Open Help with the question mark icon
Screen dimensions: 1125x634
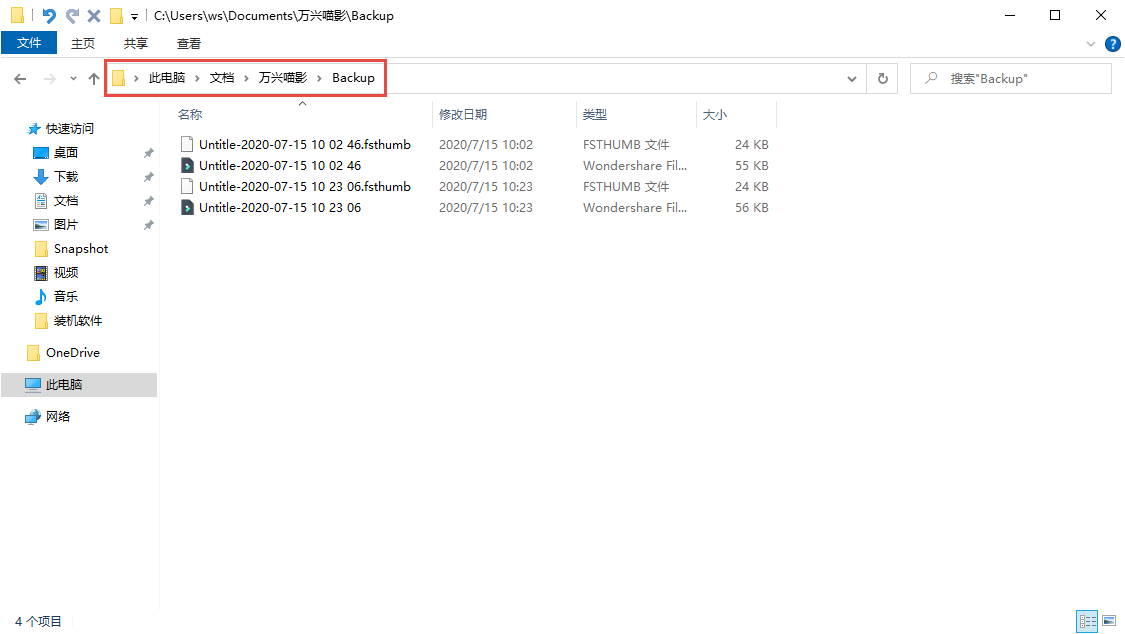point(1113,44)
